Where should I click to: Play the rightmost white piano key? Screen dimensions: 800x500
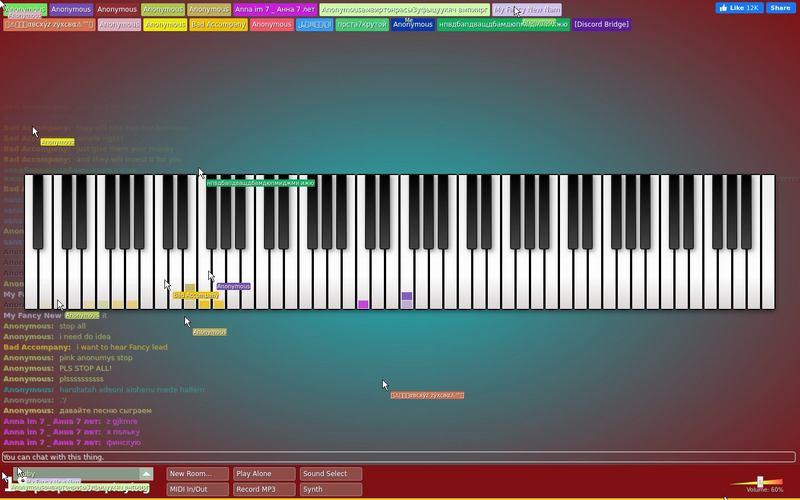[x=768, y=242]
